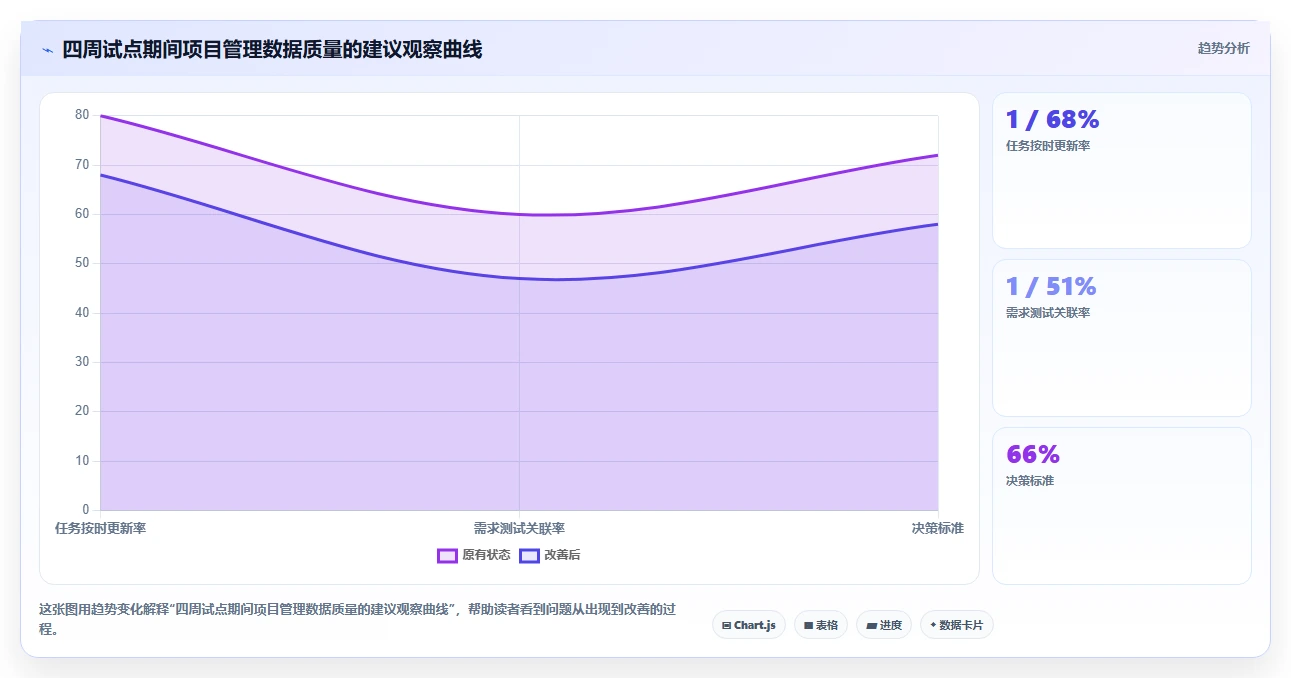Click the 1 / 51% value text
The image size is (1291, 678).
[1051, 287]
